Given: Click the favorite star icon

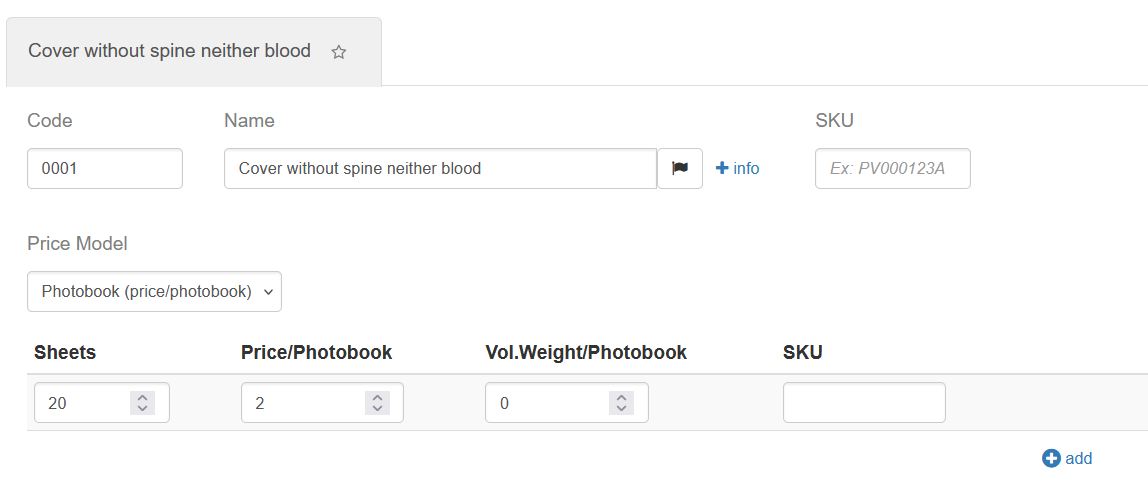Looking at the screenshot, I should click(x=339, y=52).
